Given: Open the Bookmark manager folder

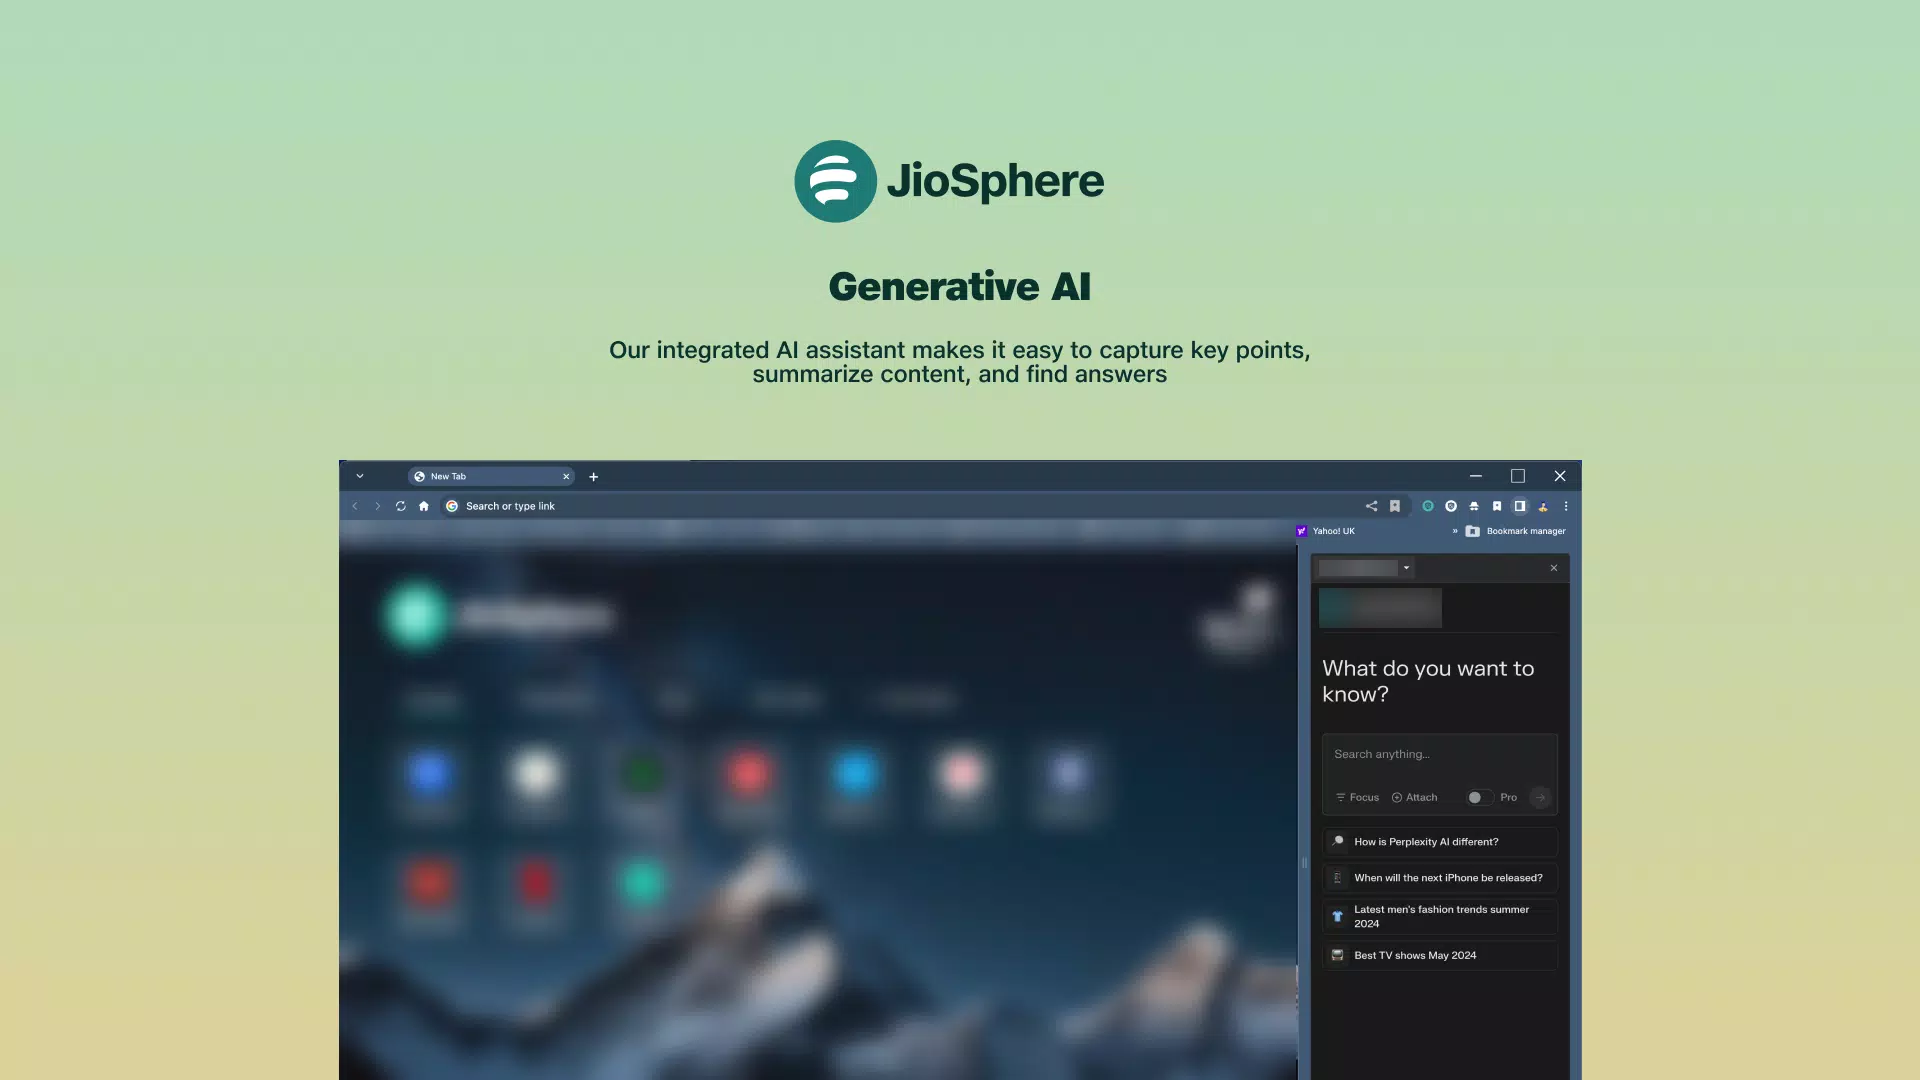Looking at the screenshot, I should pyautogui.click(x=1516, y=531).
